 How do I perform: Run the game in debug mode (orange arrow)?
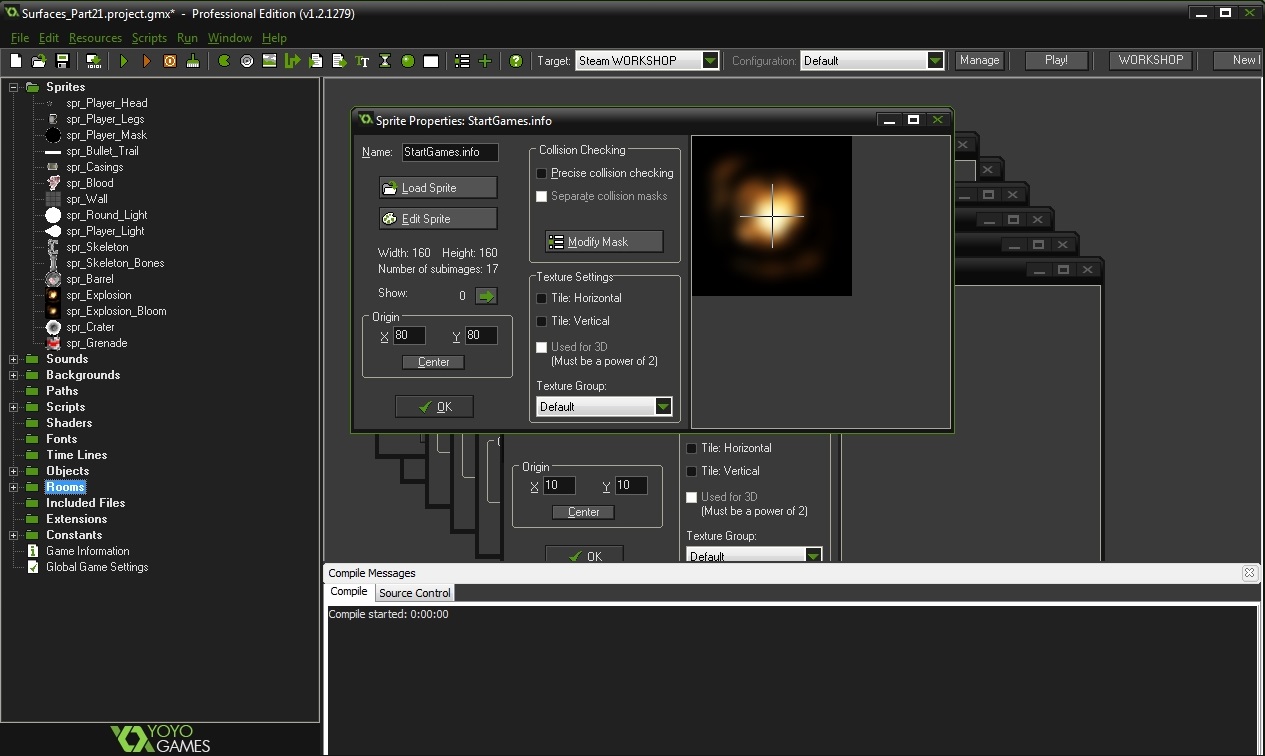pos(147,61)
